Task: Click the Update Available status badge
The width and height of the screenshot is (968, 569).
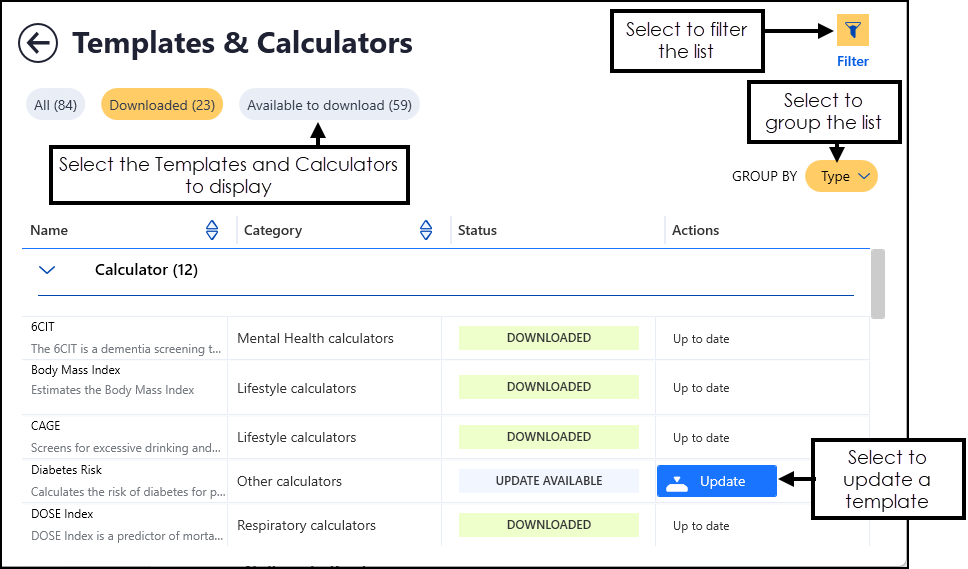Action: tap(548, 481)
